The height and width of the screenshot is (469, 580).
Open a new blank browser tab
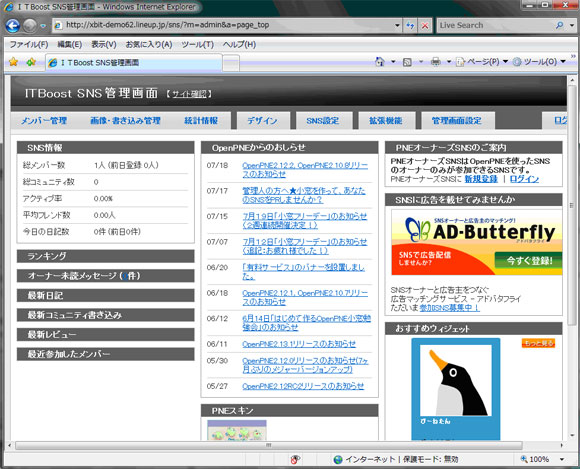(231, 63)
